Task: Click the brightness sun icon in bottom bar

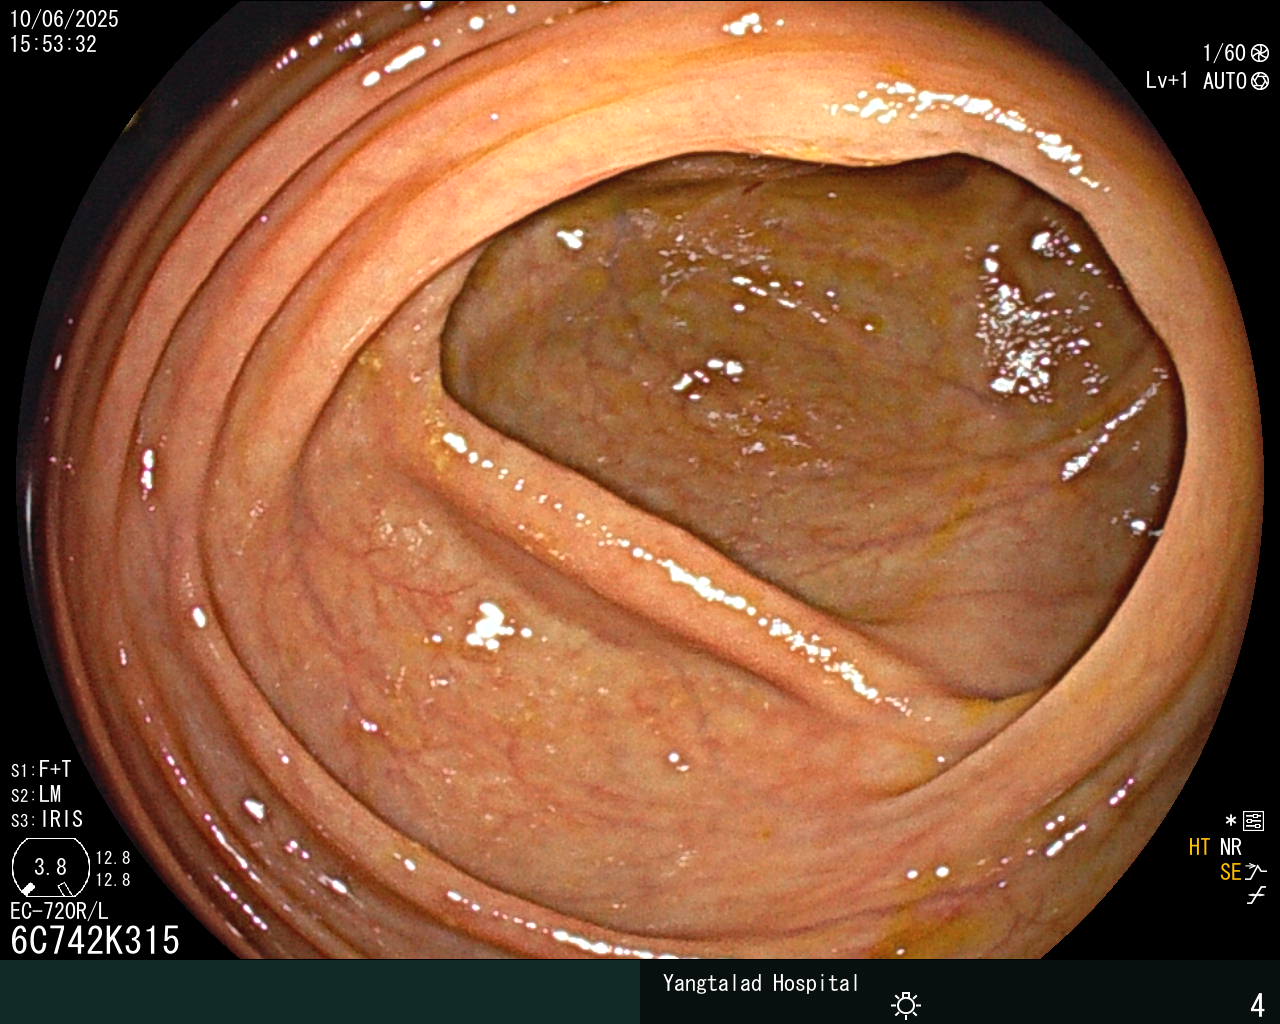Action: (x=906, y=1005)
